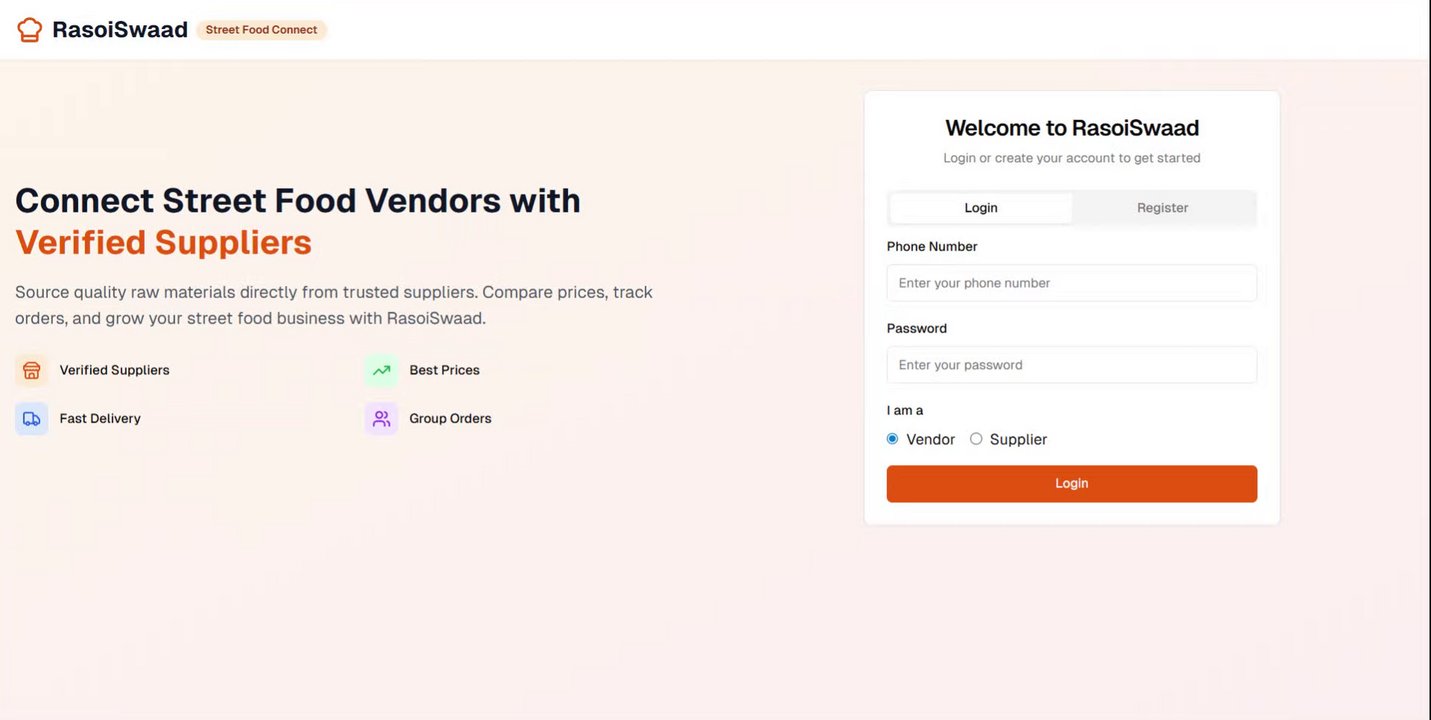Click the Fast Delivery truck icon

click(x=32, y=419)
